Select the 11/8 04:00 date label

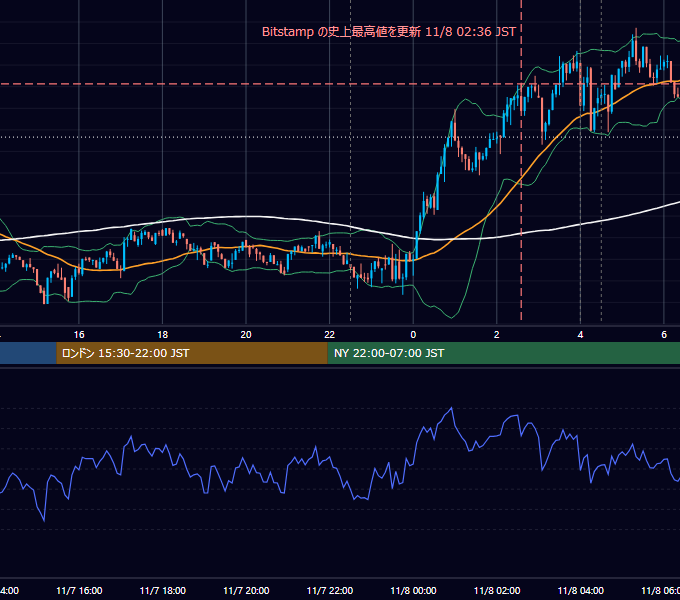click(580, 590)
